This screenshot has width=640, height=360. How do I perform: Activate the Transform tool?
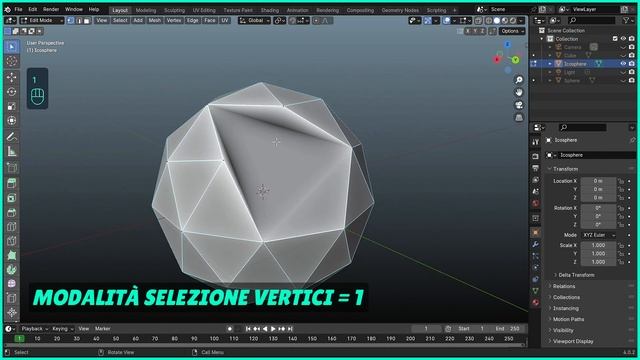[x=12, y=121]
